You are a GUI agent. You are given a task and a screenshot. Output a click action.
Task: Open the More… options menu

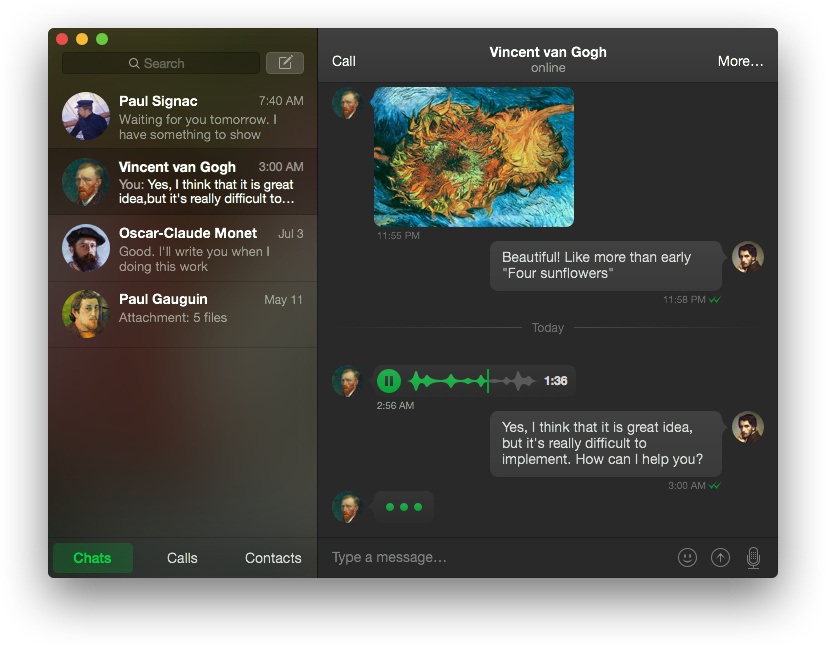click(740, 61)
